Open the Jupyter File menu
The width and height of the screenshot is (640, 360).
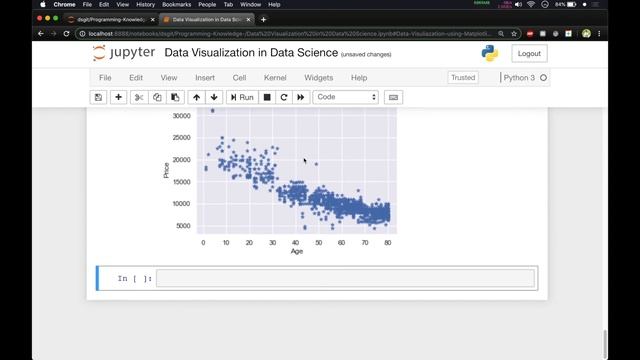point(105,78)
